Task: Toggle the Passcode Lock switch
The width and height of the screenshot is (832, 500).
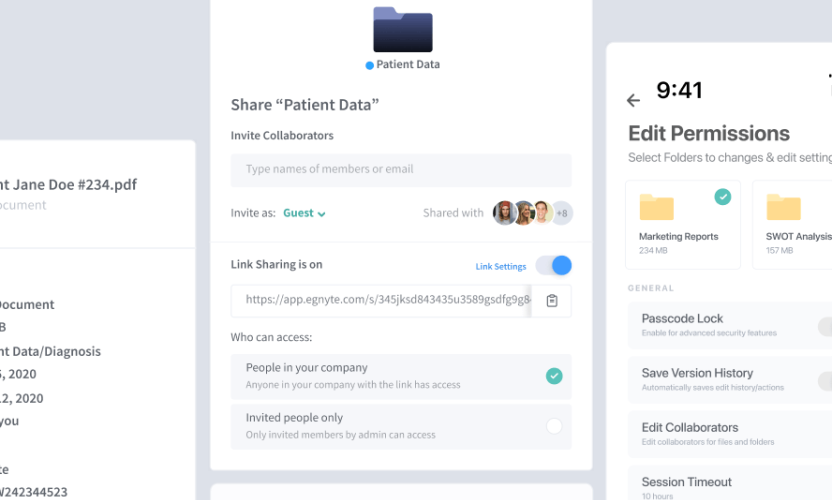Action: [x=824, y=326]
